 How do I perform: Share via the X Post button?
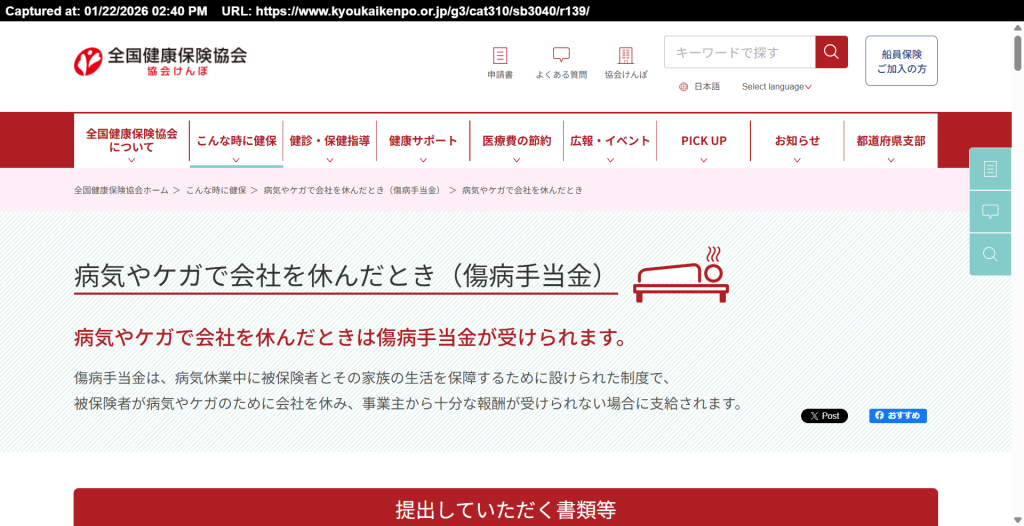click(824, 416)
